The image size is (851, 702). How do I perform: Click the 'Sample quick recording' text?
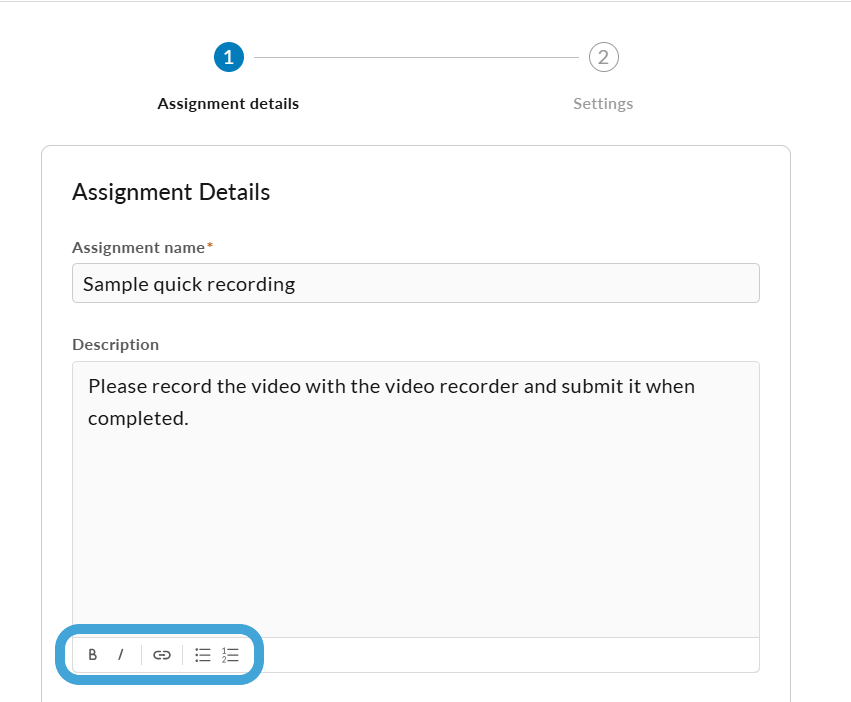click(189, 284)
